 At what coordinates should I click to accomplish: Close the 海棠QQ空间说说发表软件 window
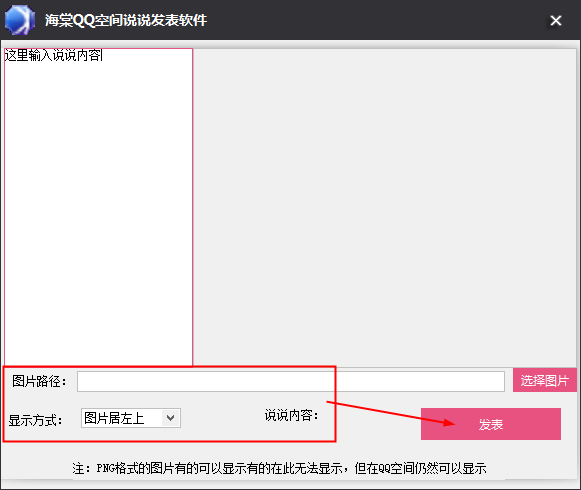pyautogui.click(x=556, y=20)
